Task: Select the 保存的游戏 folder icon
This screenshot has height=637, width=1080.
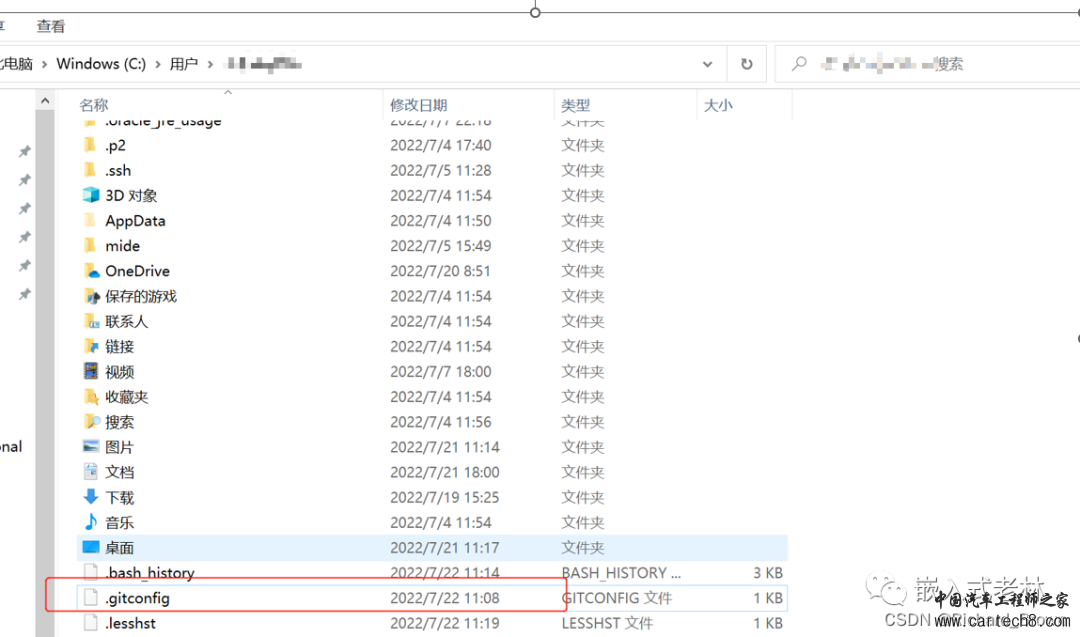Action: 91,296
